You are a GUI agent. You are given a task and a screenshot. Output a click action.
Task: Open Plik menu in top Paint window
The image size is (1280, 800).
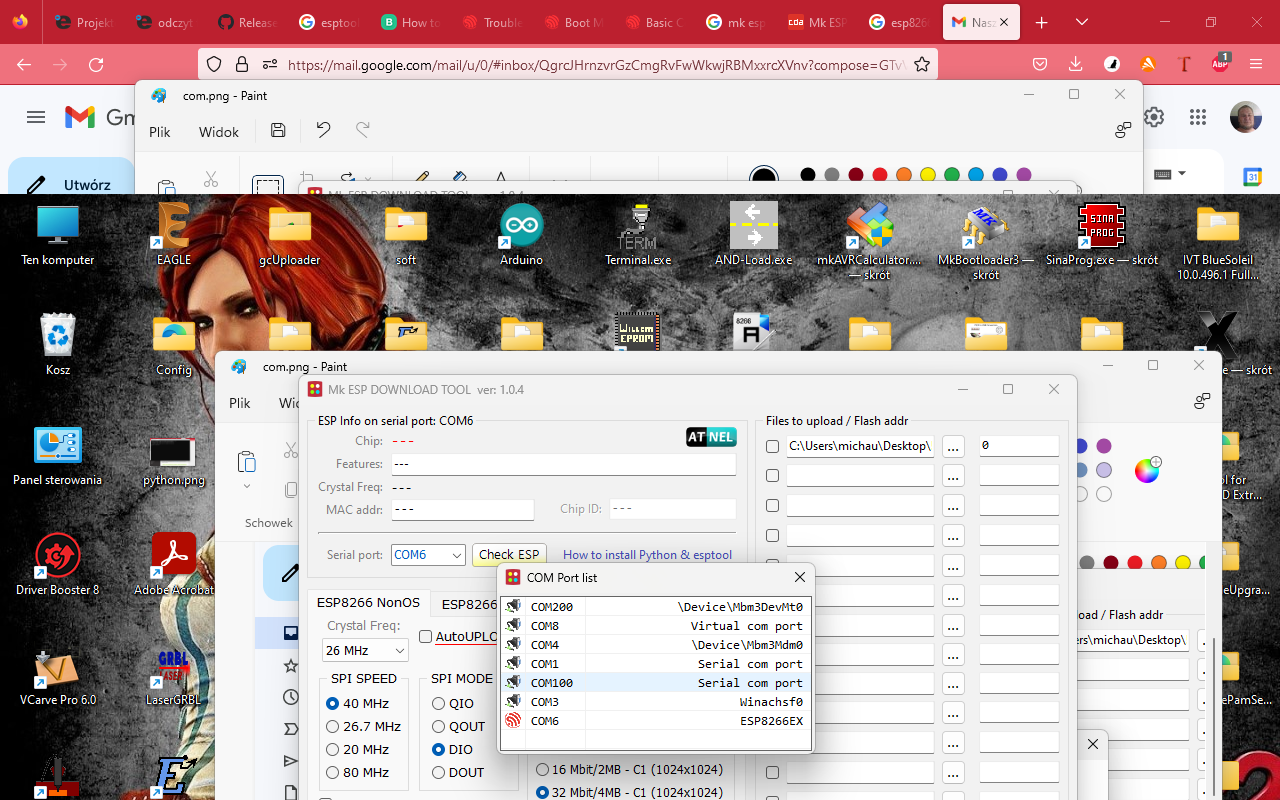point(160,132)
